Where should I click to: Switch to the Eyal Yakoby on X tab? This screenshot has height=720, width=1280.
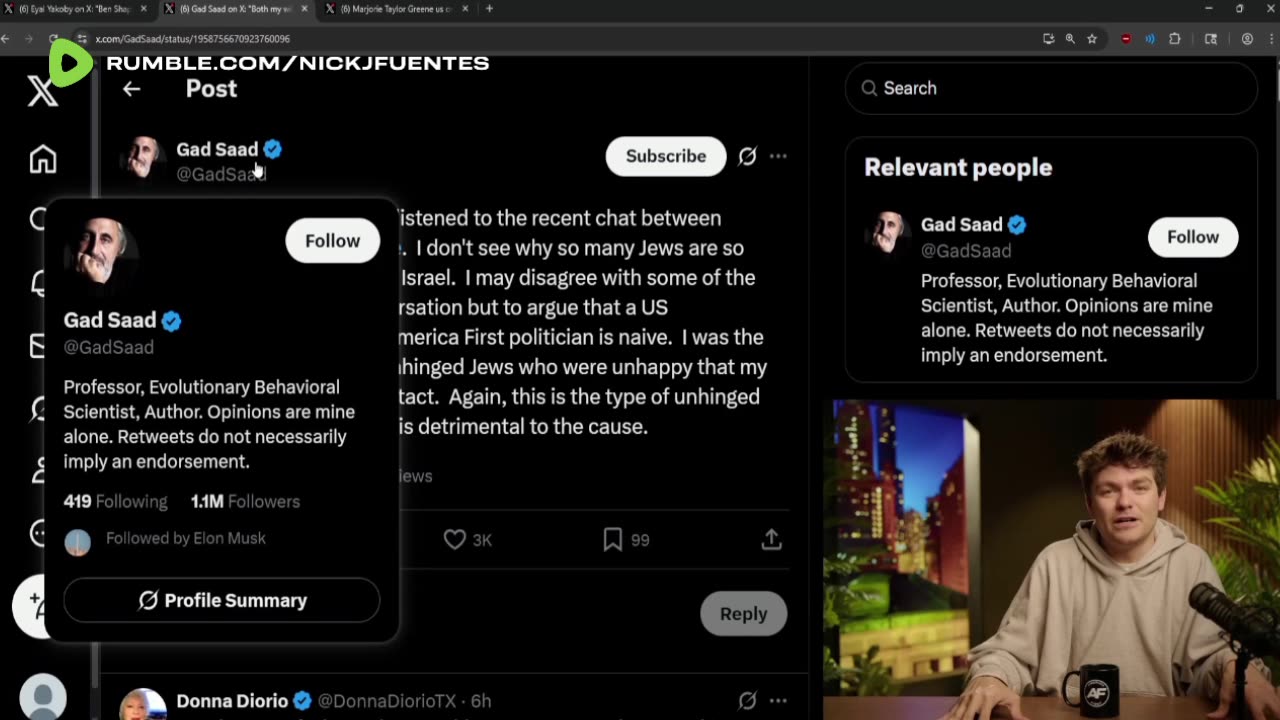(x=75, y=9)
